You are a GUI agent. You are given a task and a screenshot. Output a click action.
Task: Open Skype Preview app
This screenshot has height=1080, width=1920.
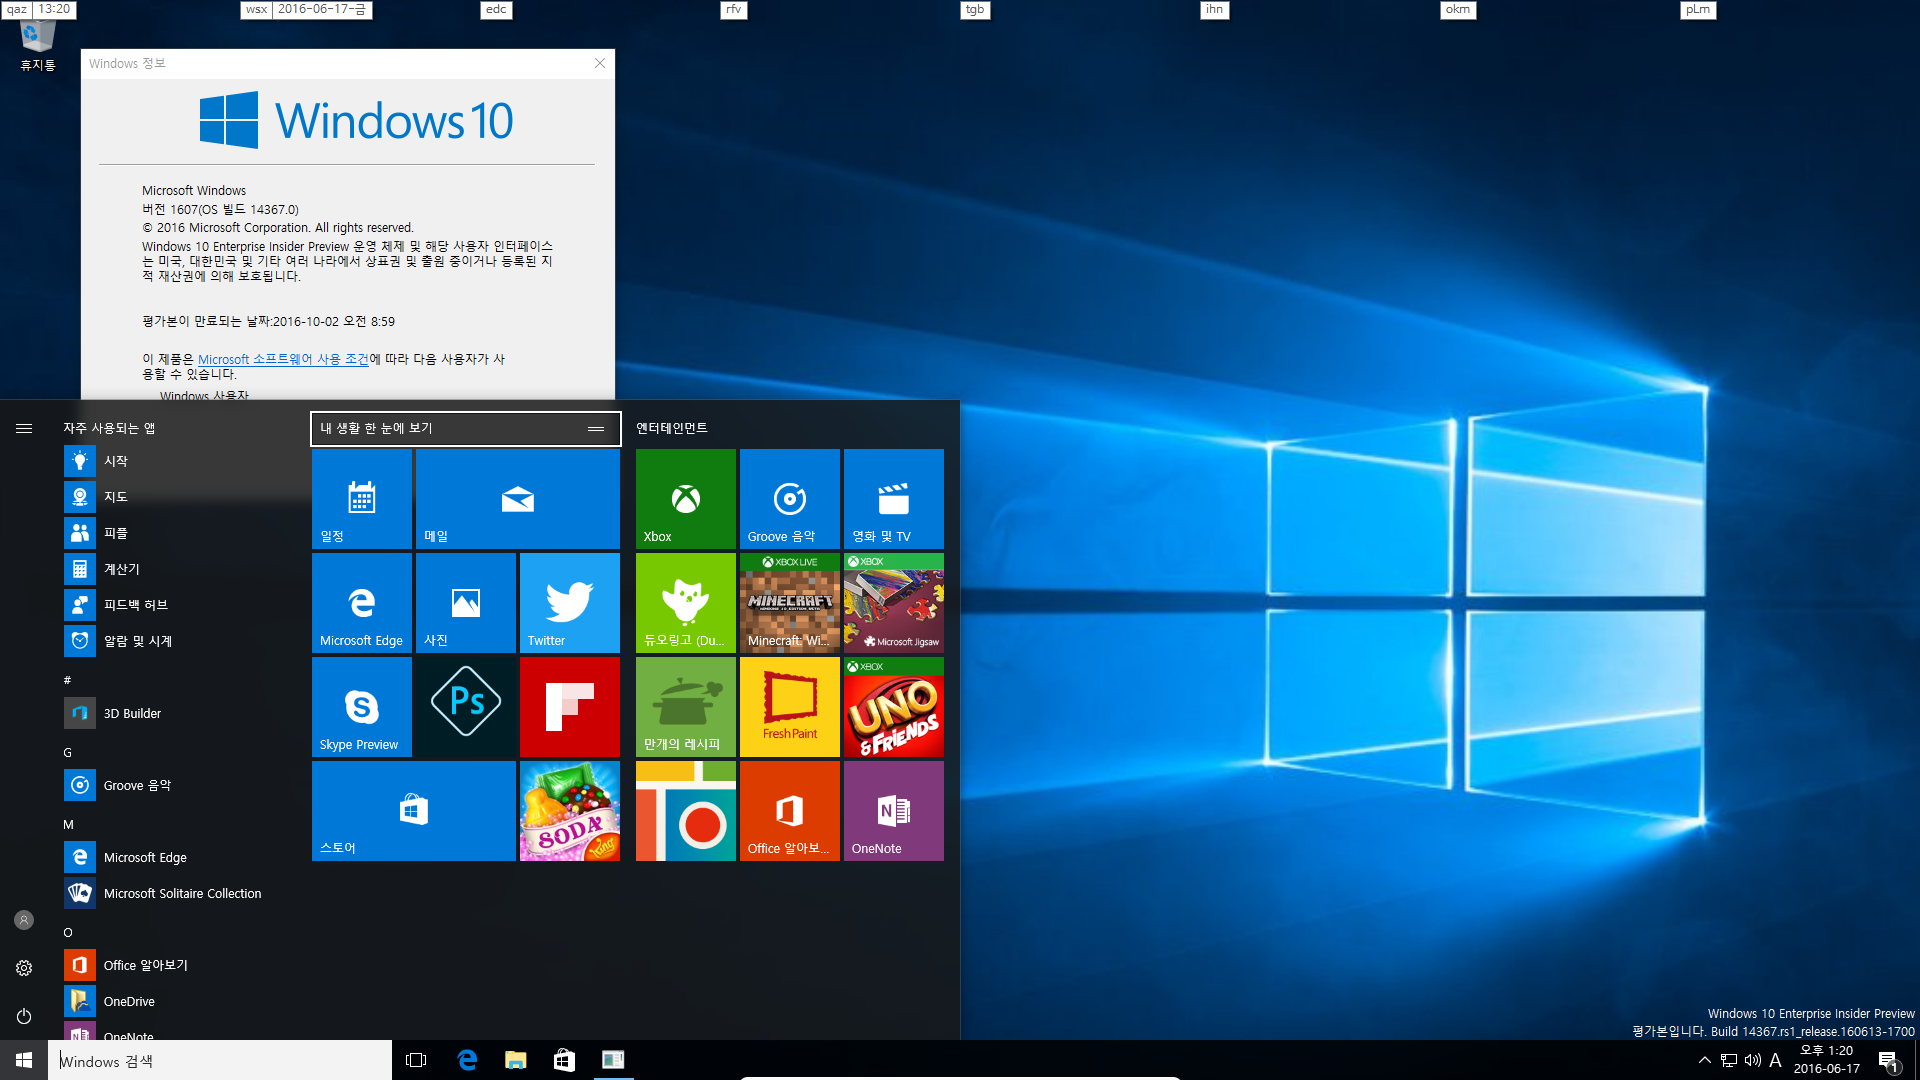(x=363, y=707)
